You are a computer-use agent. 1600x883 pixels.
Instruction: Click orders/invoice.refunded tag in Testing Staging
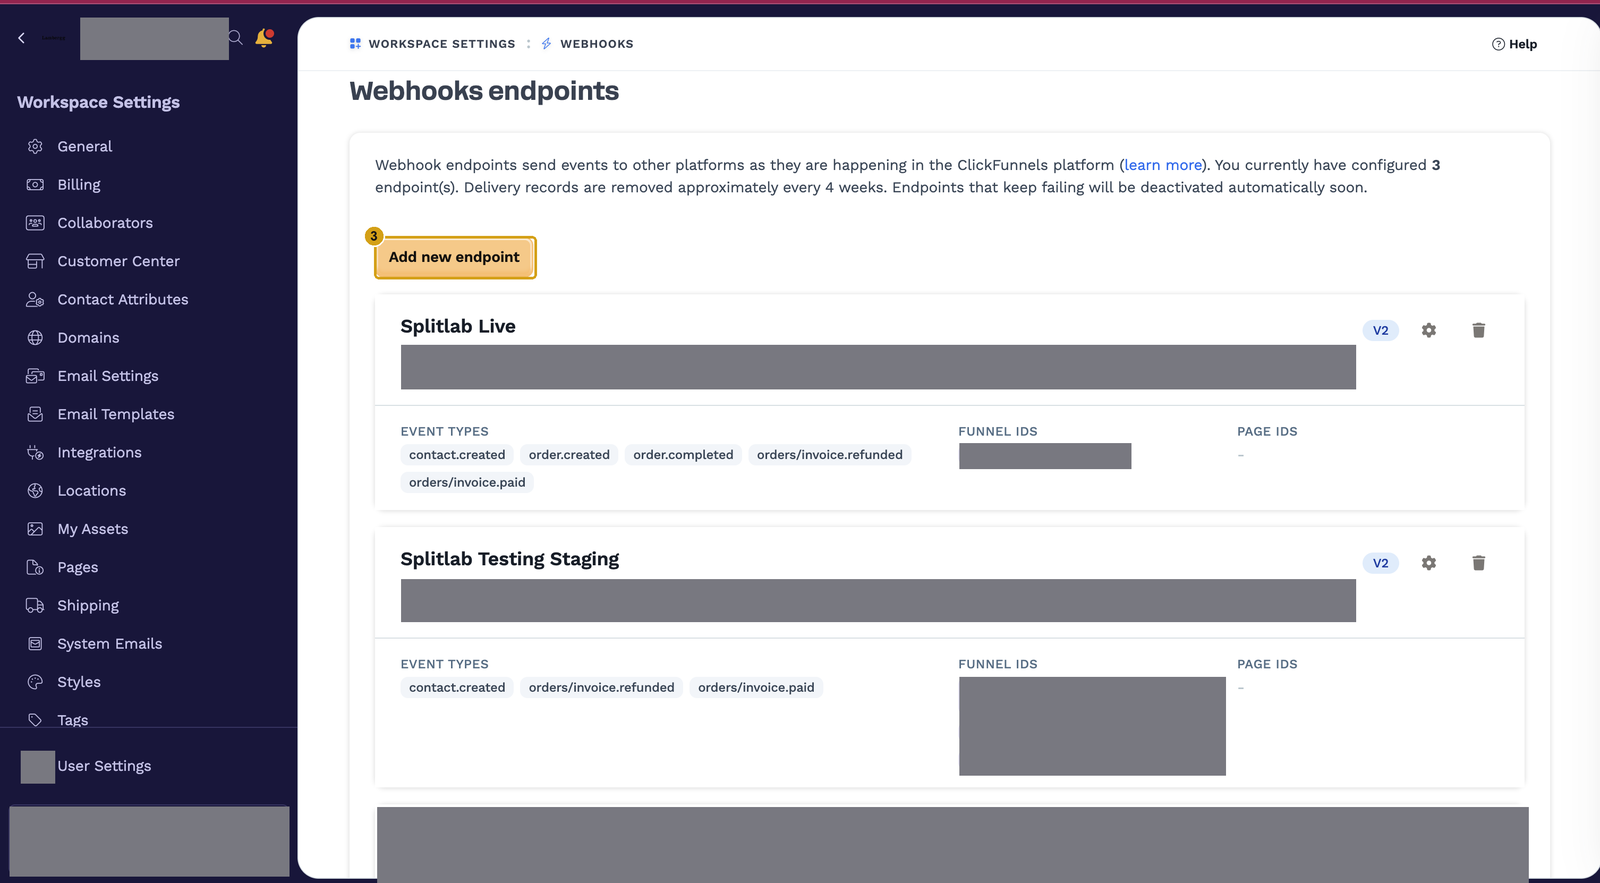click(602, 688)
